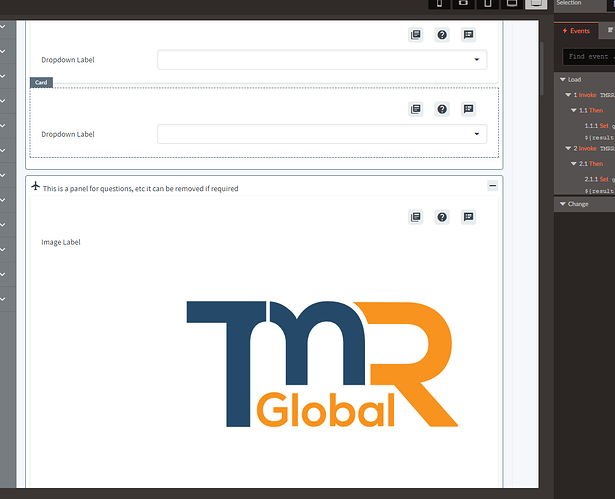The image size is (615, 499).
Task: Click the Dropdown Label text above the selected Card
Action: point(68,60)
